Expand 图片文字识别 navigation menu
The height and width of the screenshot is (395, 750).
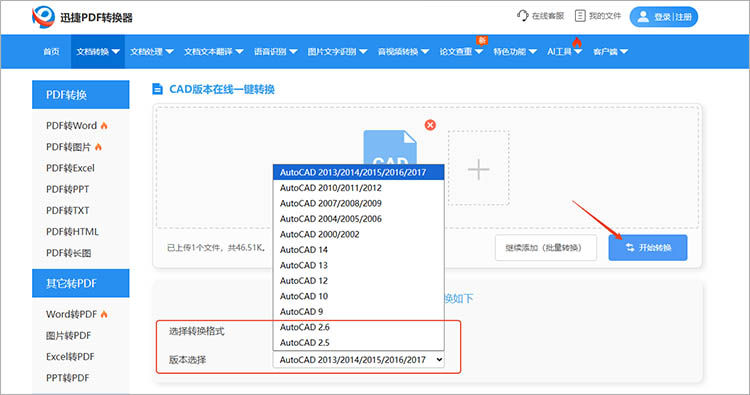[337, 52]
